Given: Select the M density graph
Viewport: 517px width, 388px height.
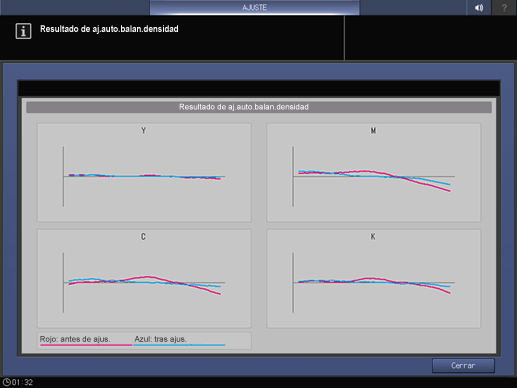Looking at the screenshot, I should (x=374, y=173).
